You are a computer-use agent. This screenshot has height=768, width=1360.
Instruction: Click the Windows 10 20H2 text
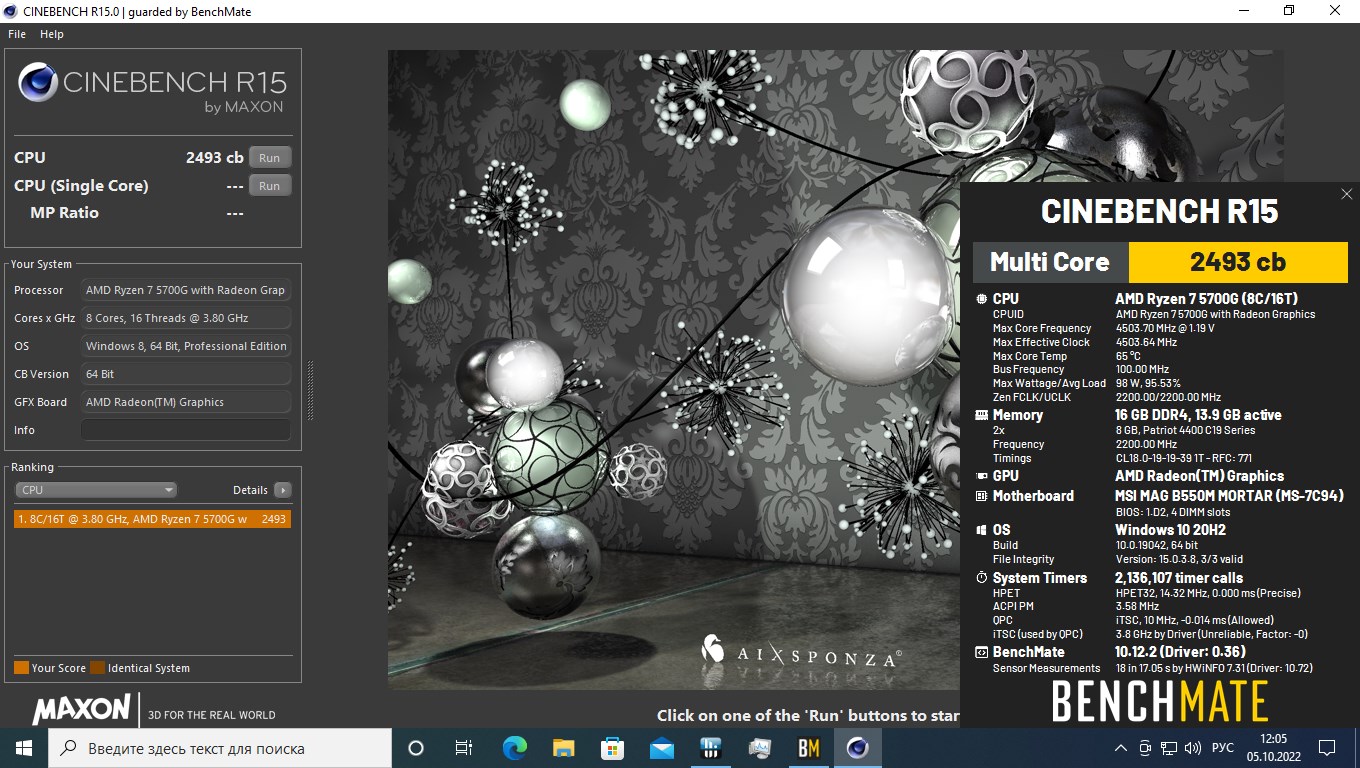[1170, 530]
